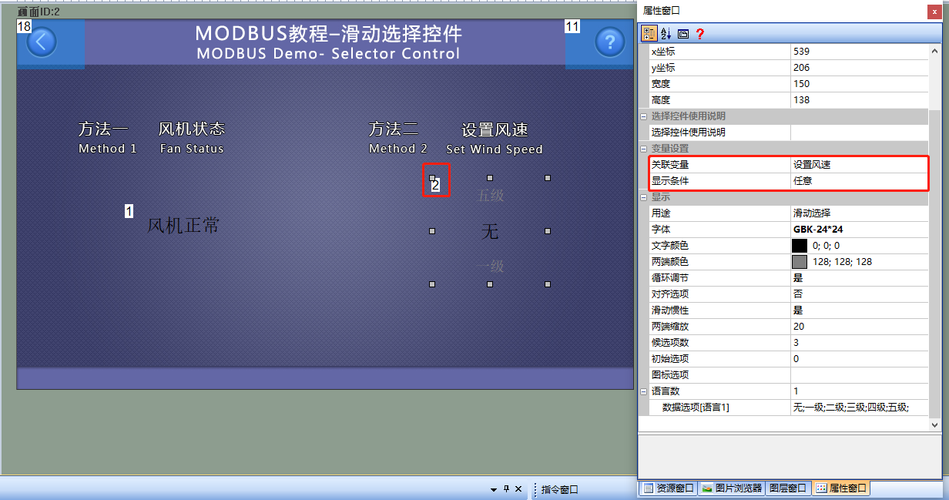Edit the x坐标 value 539

pyautogui.click(x=859, y=51)
